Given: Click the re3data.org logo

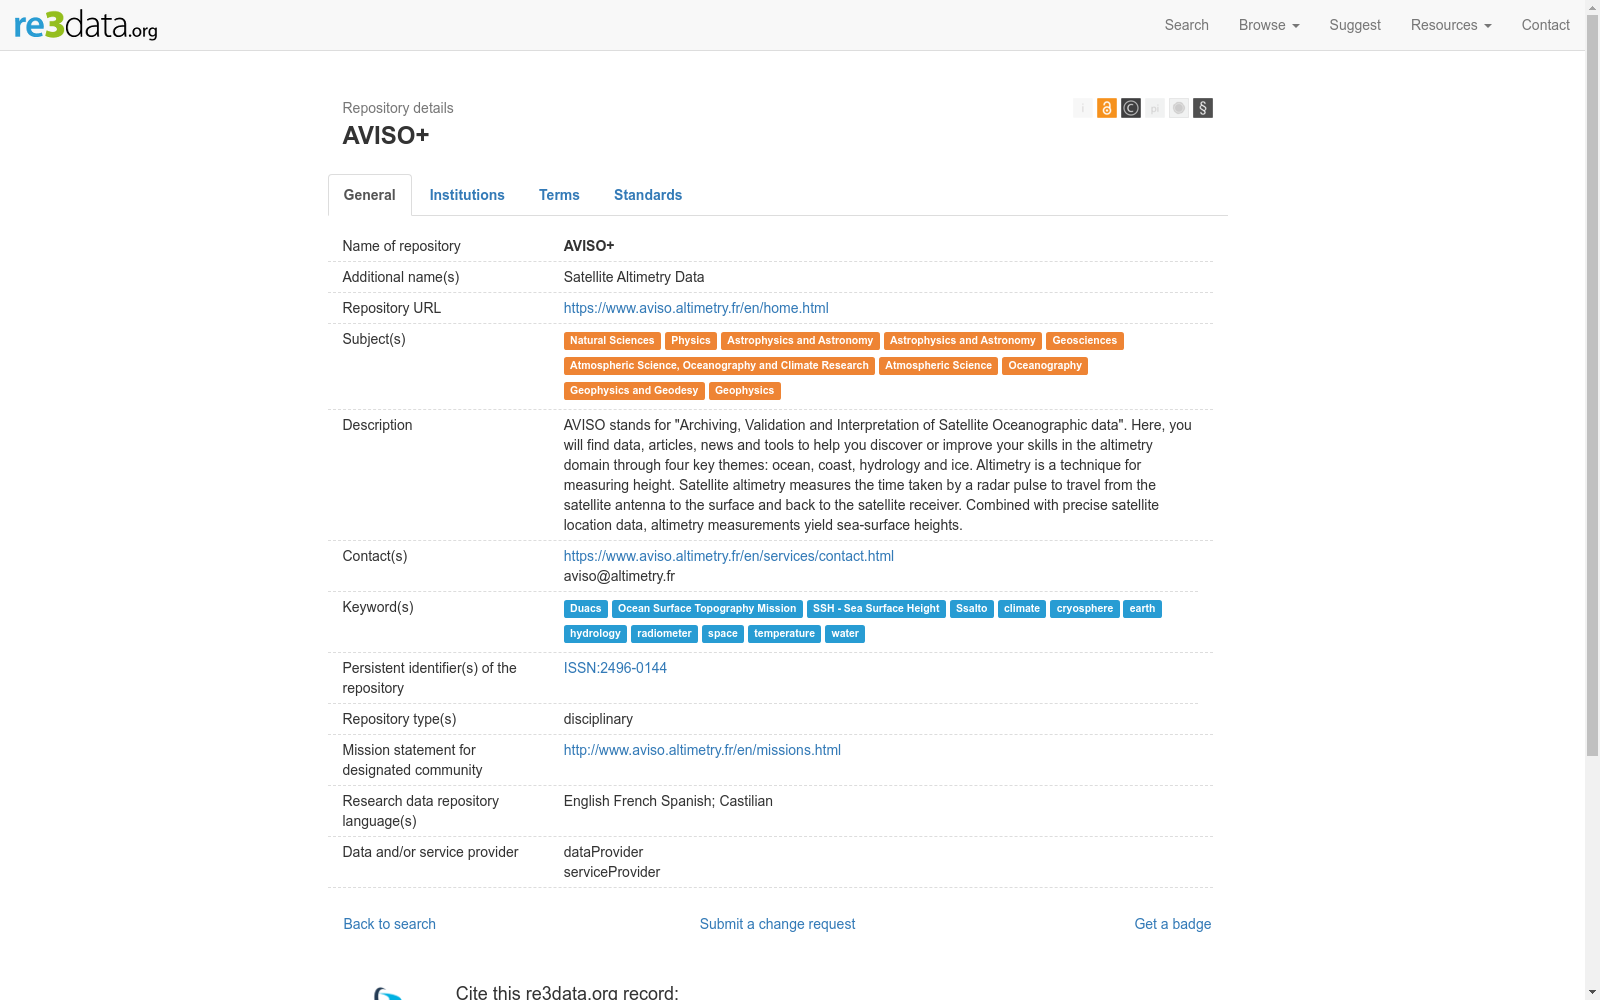Looking at the screenshot, I should click(x=86, y=25).
